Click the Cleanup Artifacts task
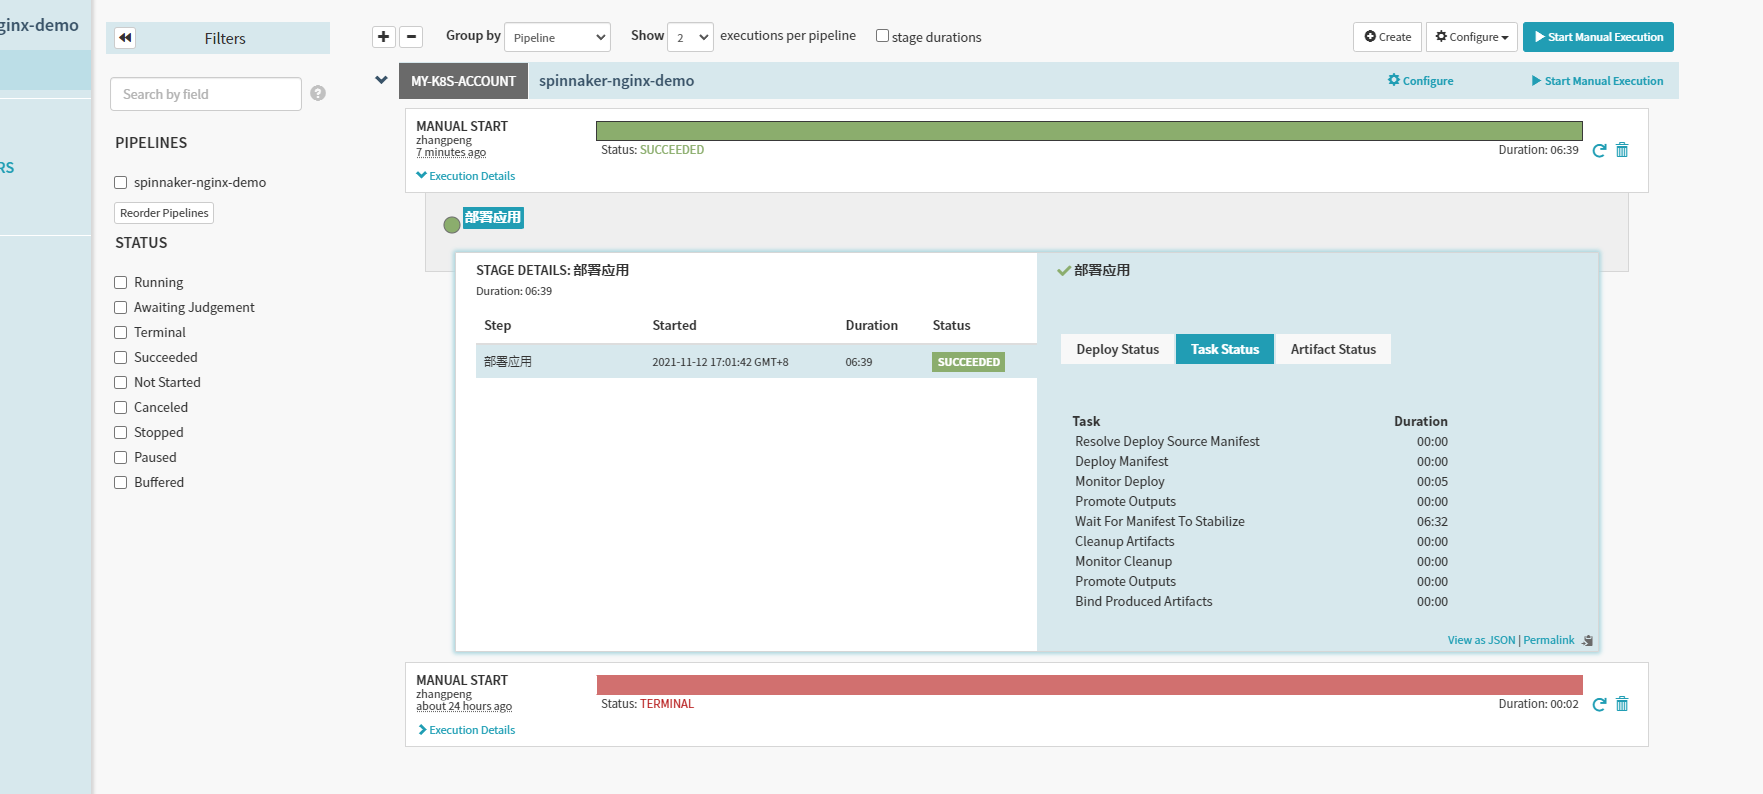Image resolution: width=1763 pixels, height=794 pixels. (x=1125, y=541)
